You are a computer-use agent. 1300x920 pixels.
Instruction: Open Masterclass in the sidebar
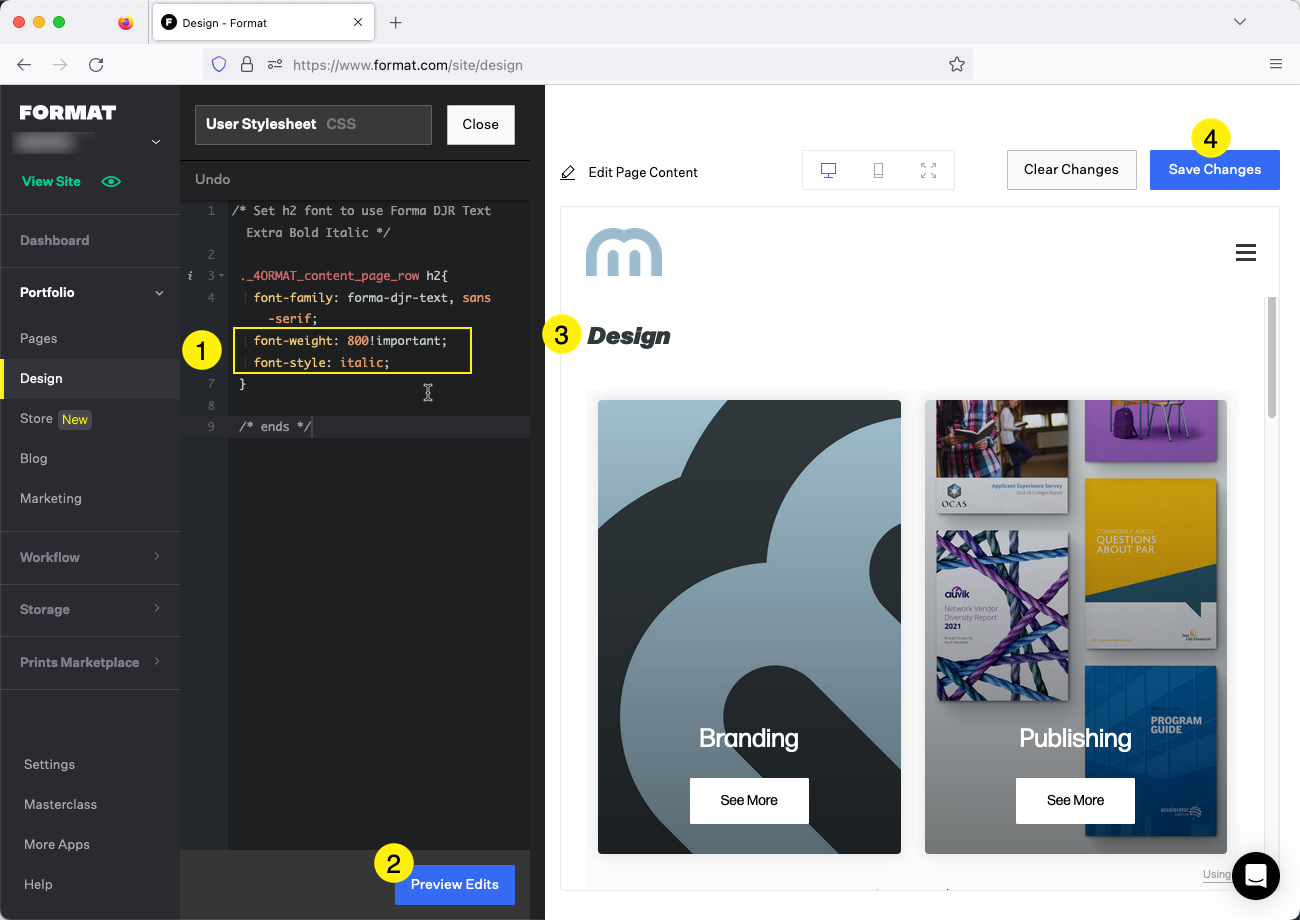point(60,804)
